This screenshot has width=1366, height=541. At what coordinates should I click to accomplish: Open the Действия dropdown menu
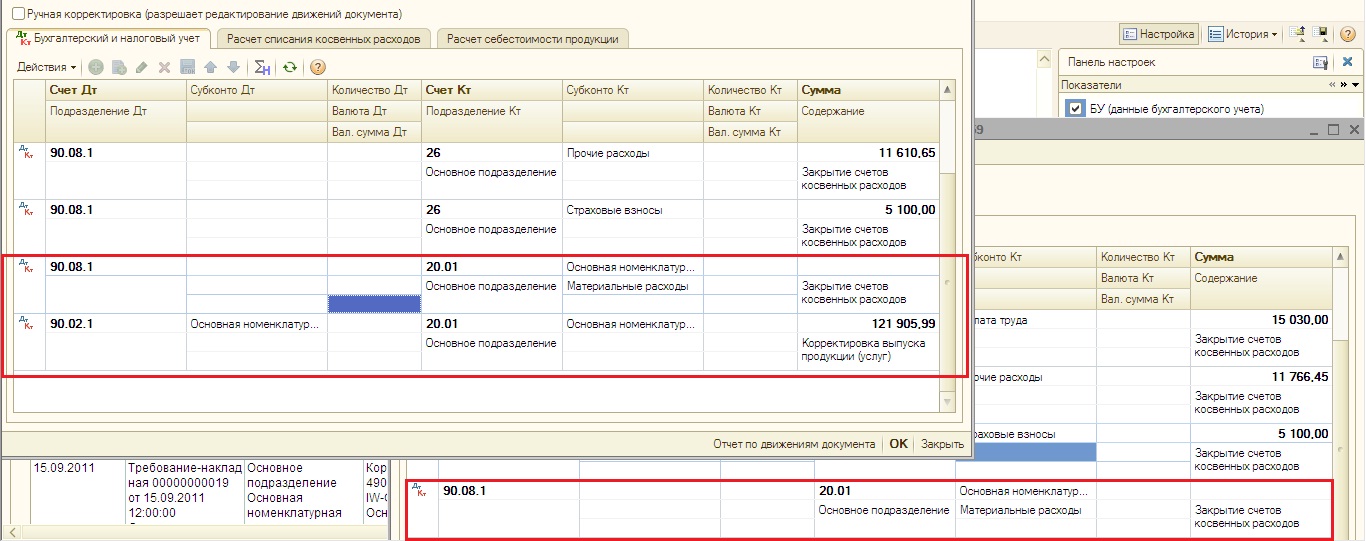(46, 67)
